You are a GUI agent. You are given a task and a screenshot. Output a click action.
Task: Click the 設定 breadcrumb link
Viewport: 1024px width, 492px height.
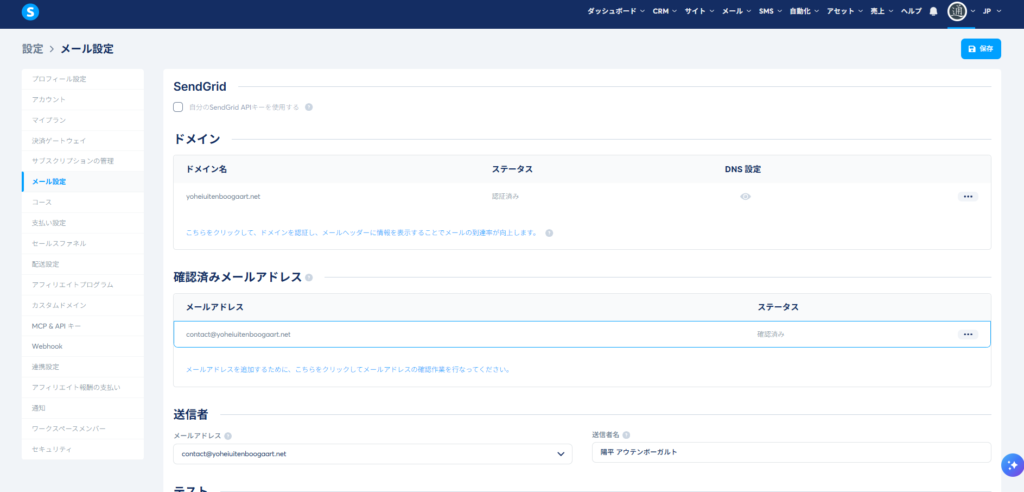(32, 49)
